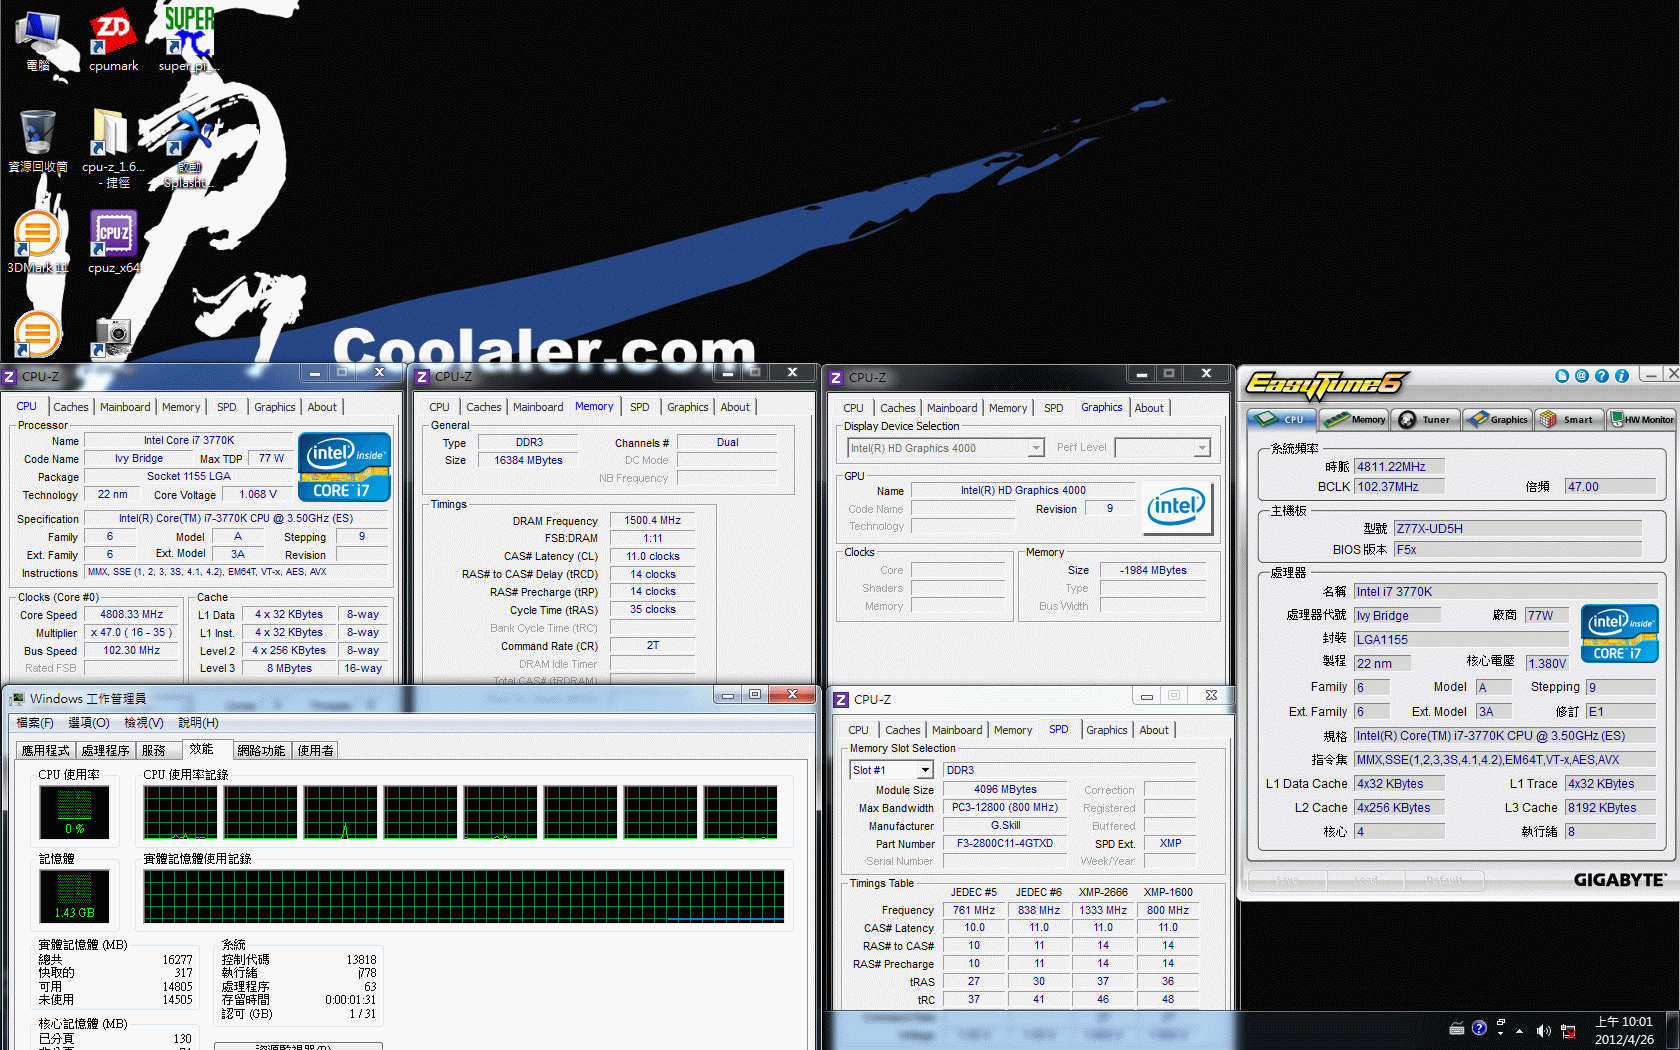Open Mainboard tab in CPU-Z Memory window
The height and width of the screenshot is (1050, 1680).
click(538, 407)
